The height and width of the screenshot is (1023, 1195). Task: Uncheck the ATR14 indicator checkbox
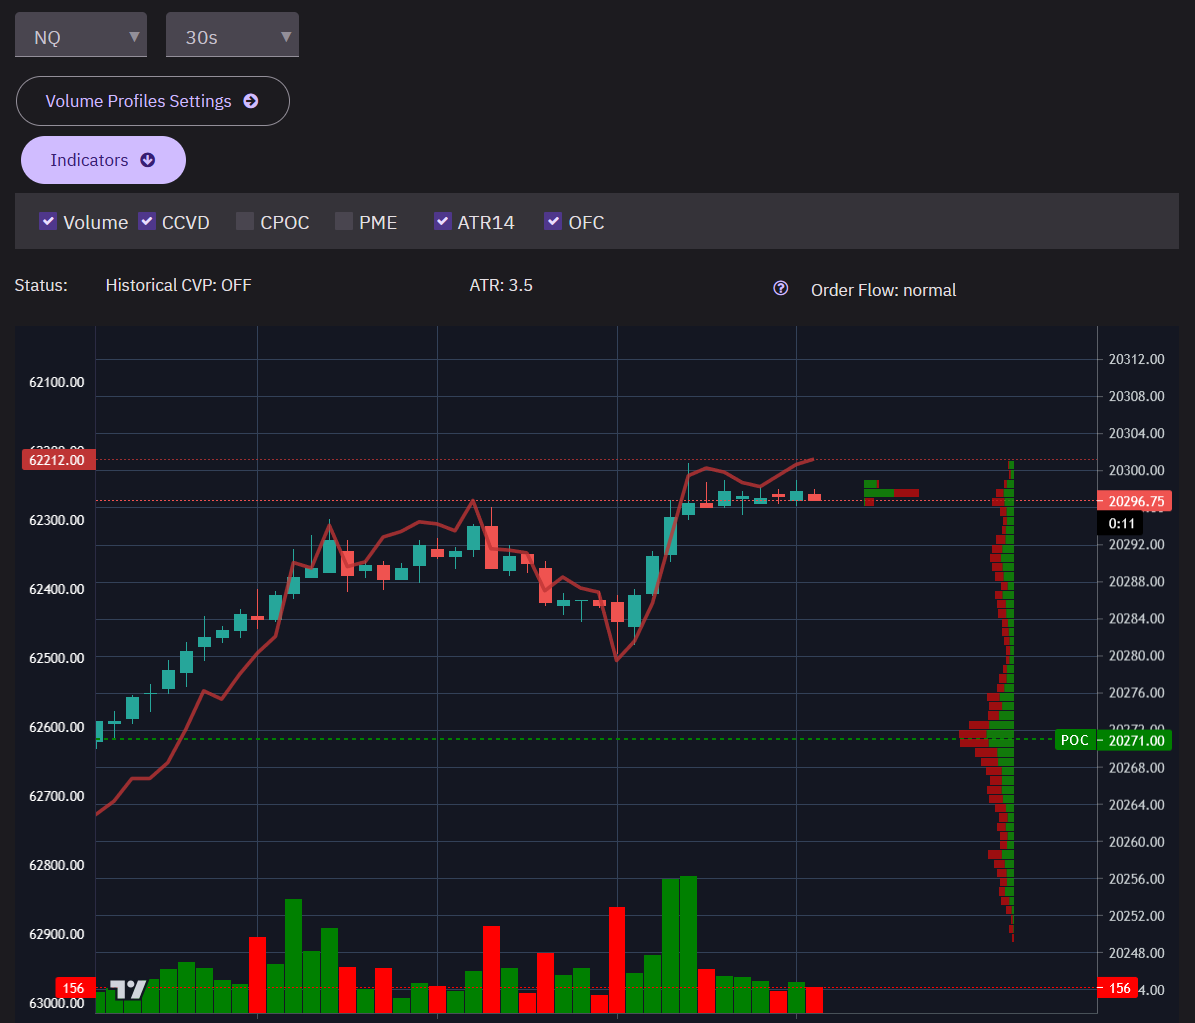[x=442, y=221]
